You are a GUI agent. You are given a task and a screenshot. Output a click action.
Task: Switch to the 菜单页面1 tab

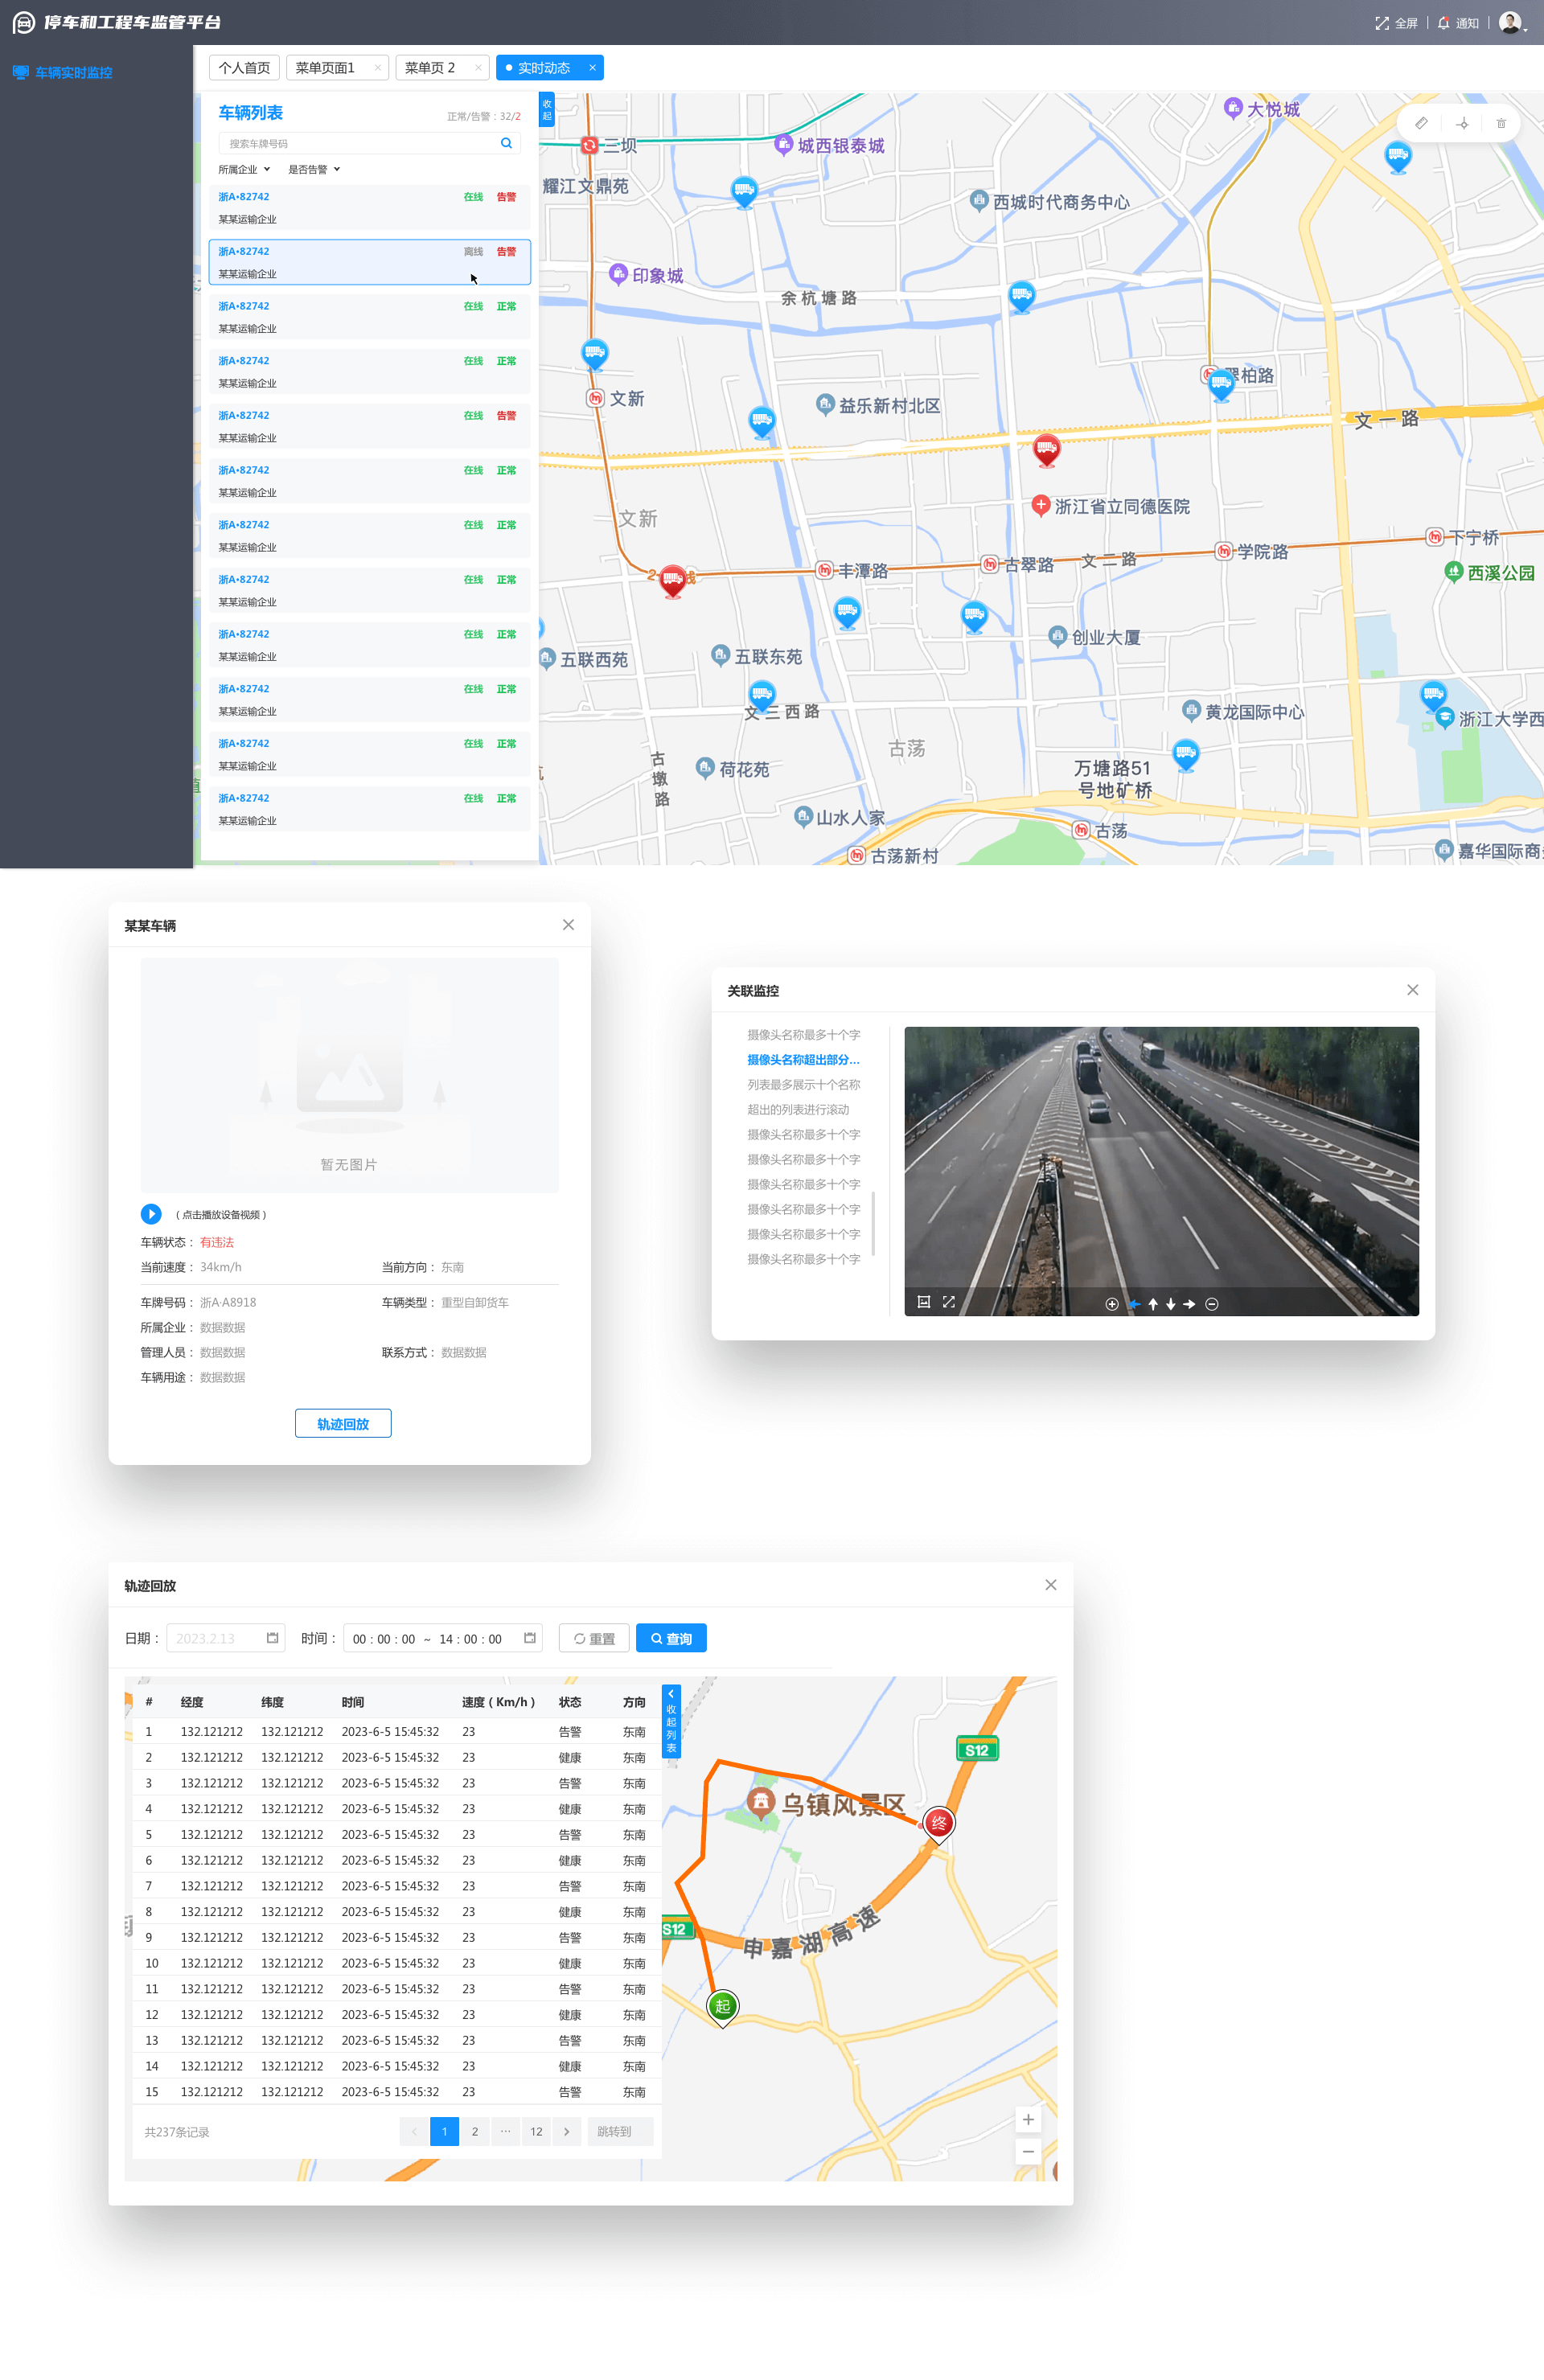[325, 68]
